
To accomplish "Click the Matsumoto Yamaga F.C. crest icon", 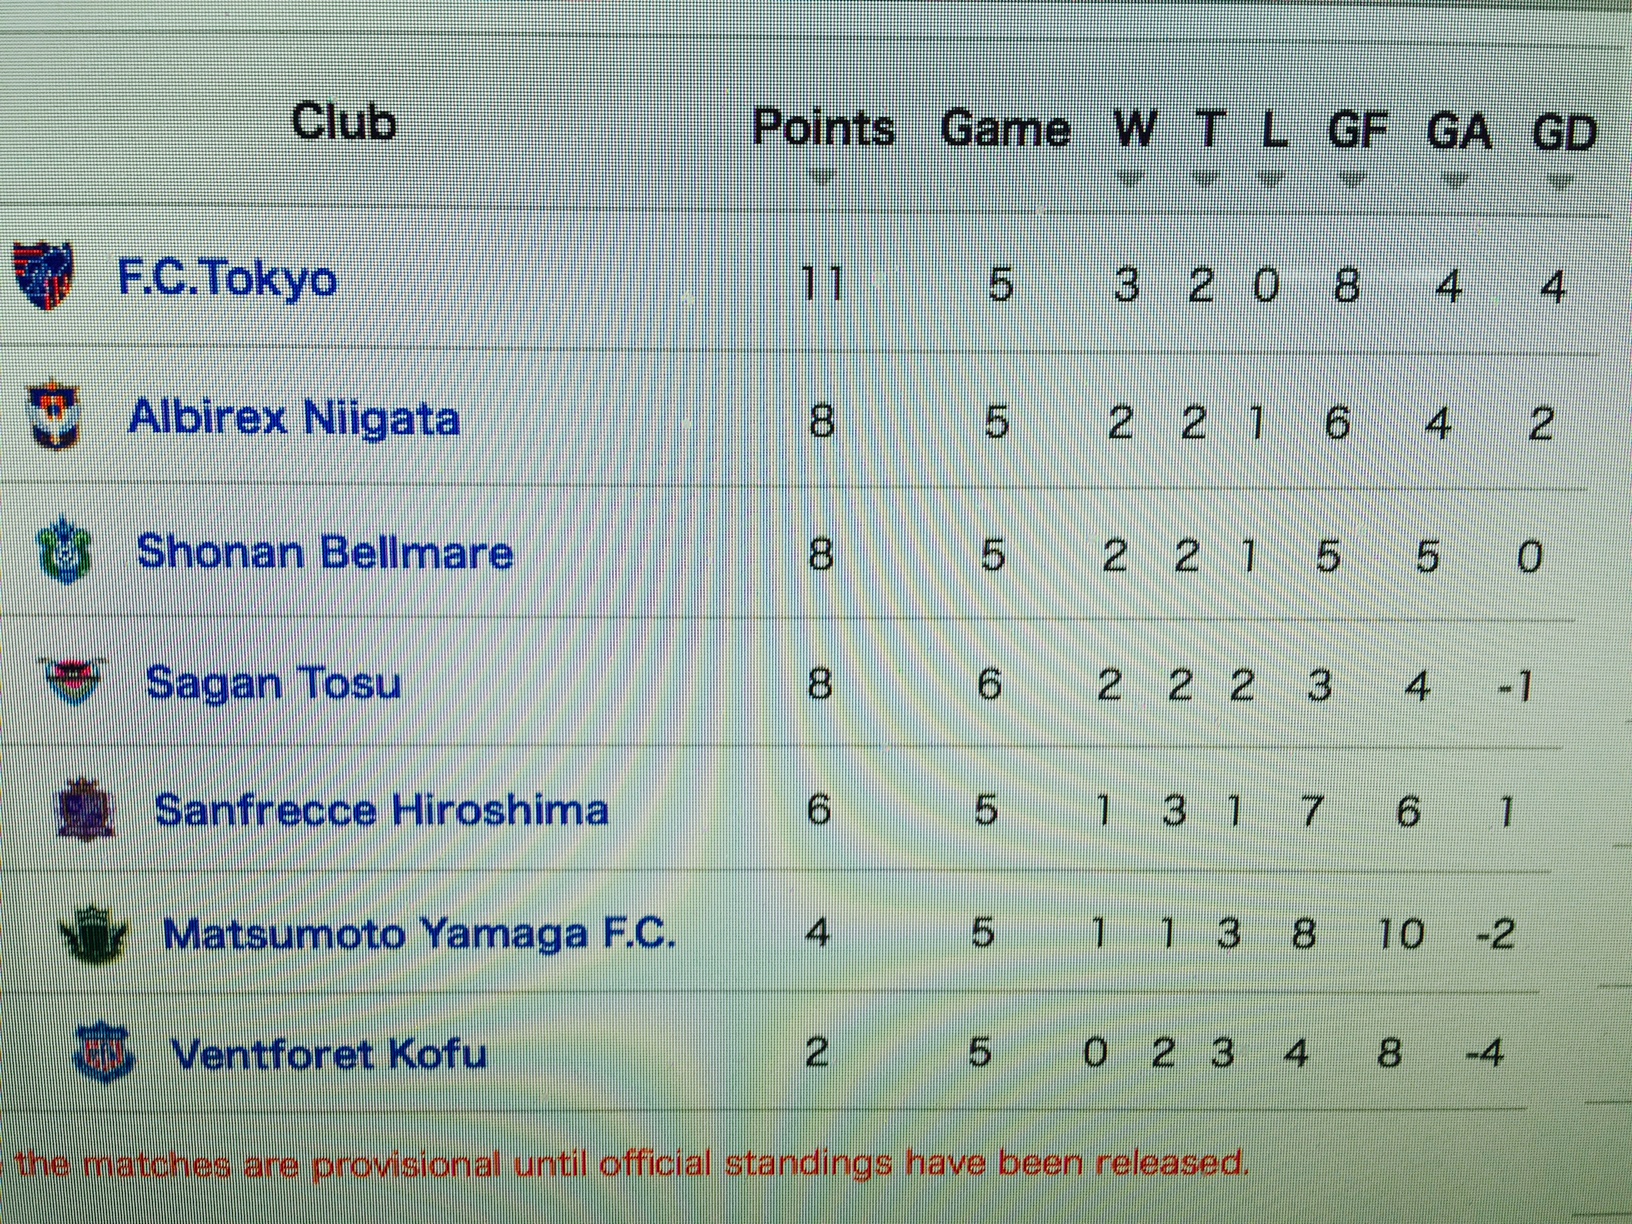I will tap(94, 932).
